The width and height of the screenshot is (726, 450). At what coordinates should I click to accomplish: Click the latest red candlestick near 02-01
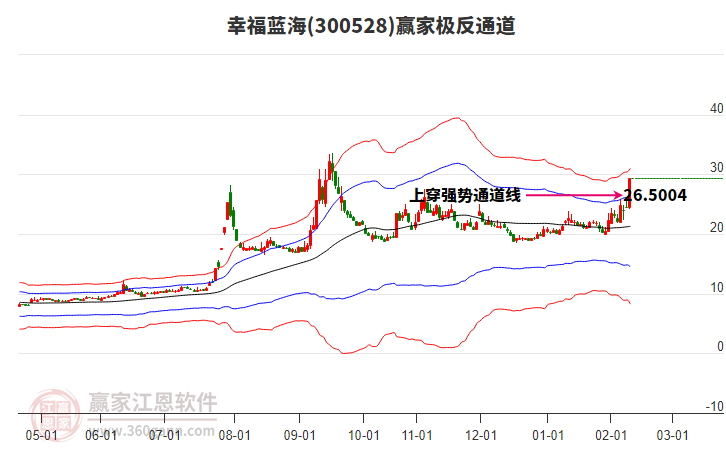tap(630, 193)
